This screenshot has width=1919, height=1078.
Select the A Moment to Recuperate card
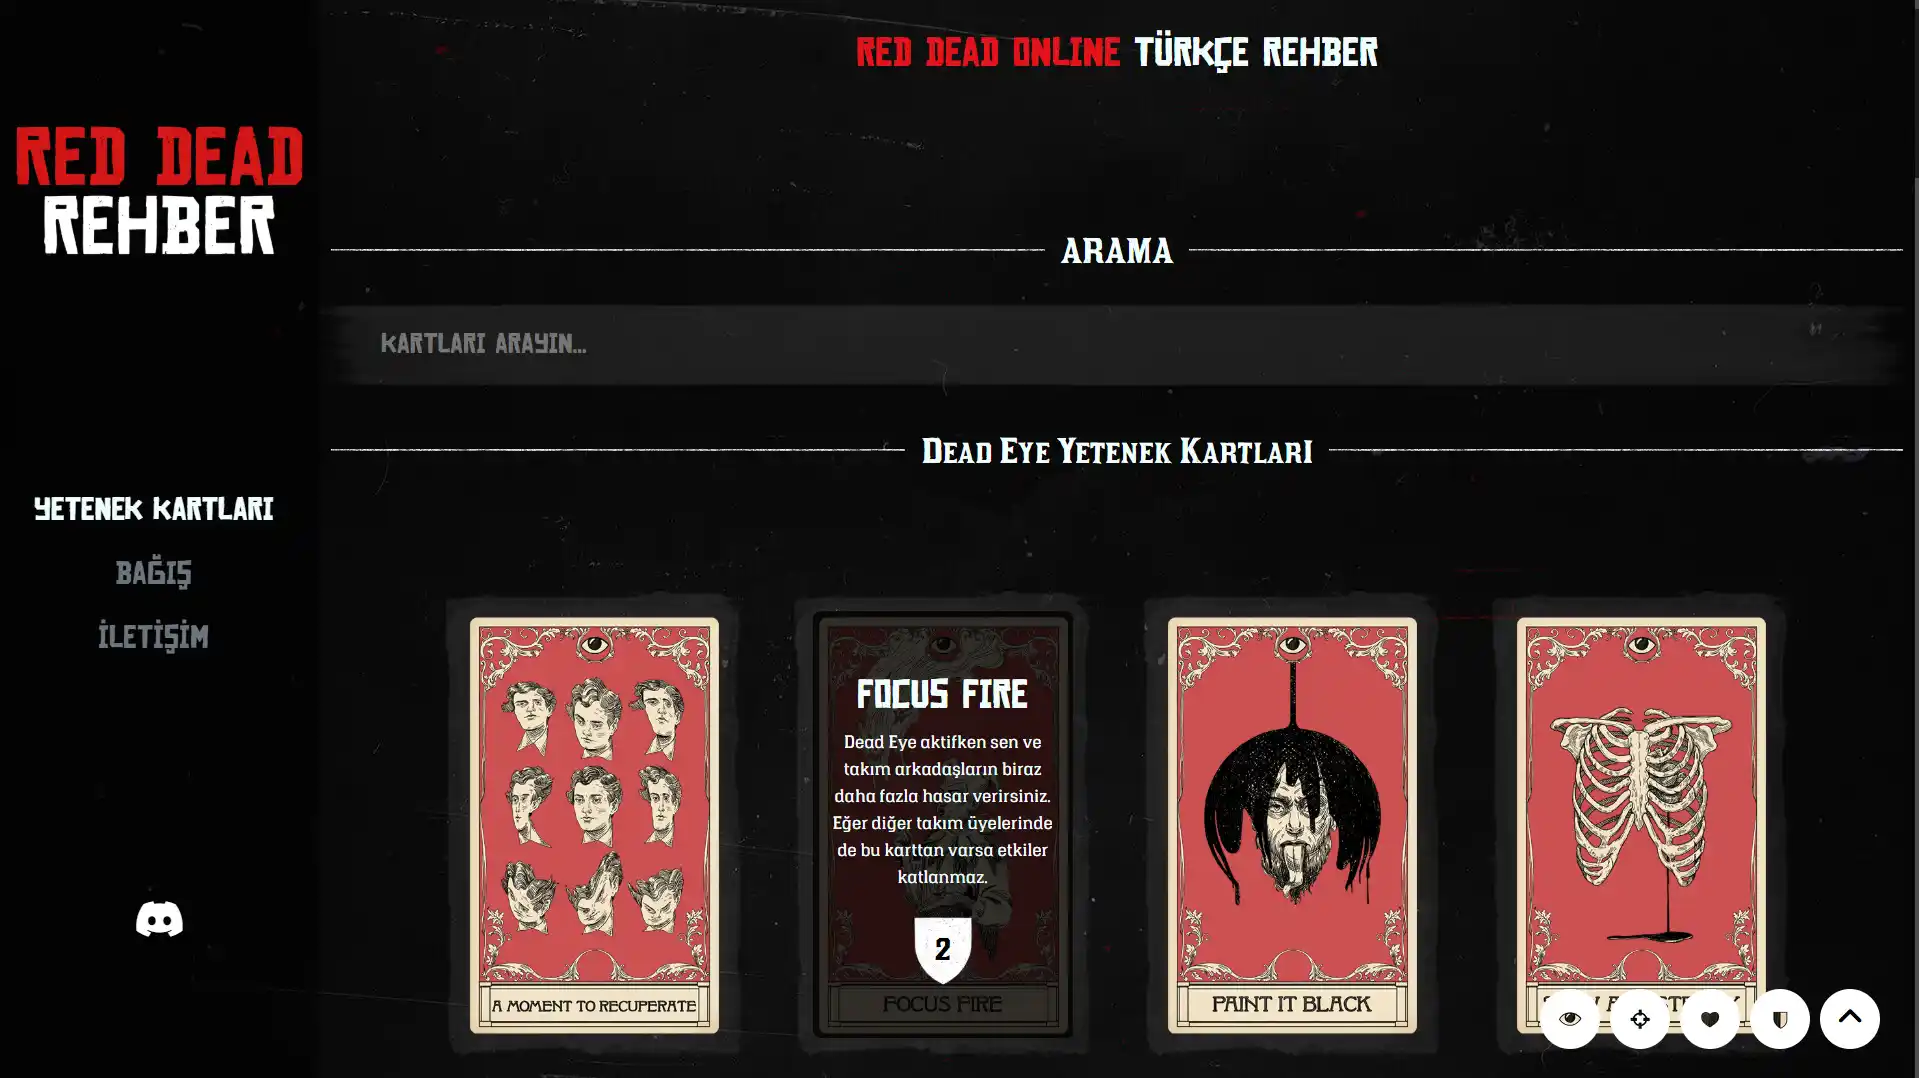coord(594,825)
